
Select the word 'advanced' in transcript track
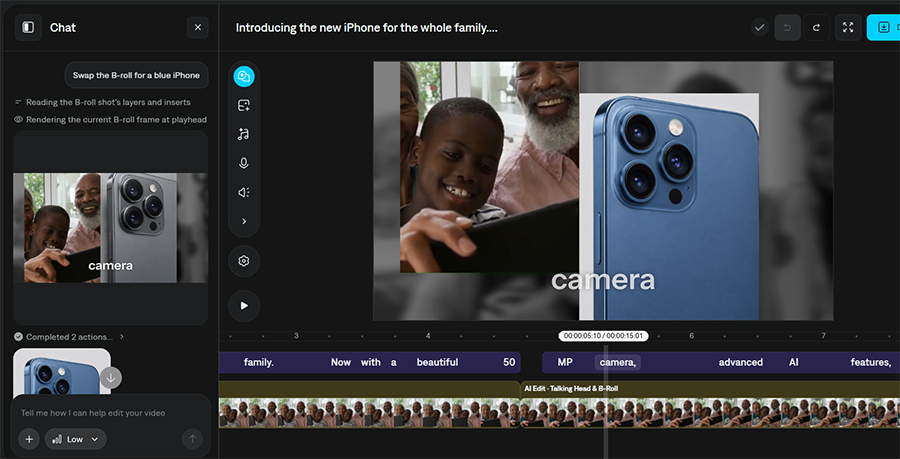(741, 362)
